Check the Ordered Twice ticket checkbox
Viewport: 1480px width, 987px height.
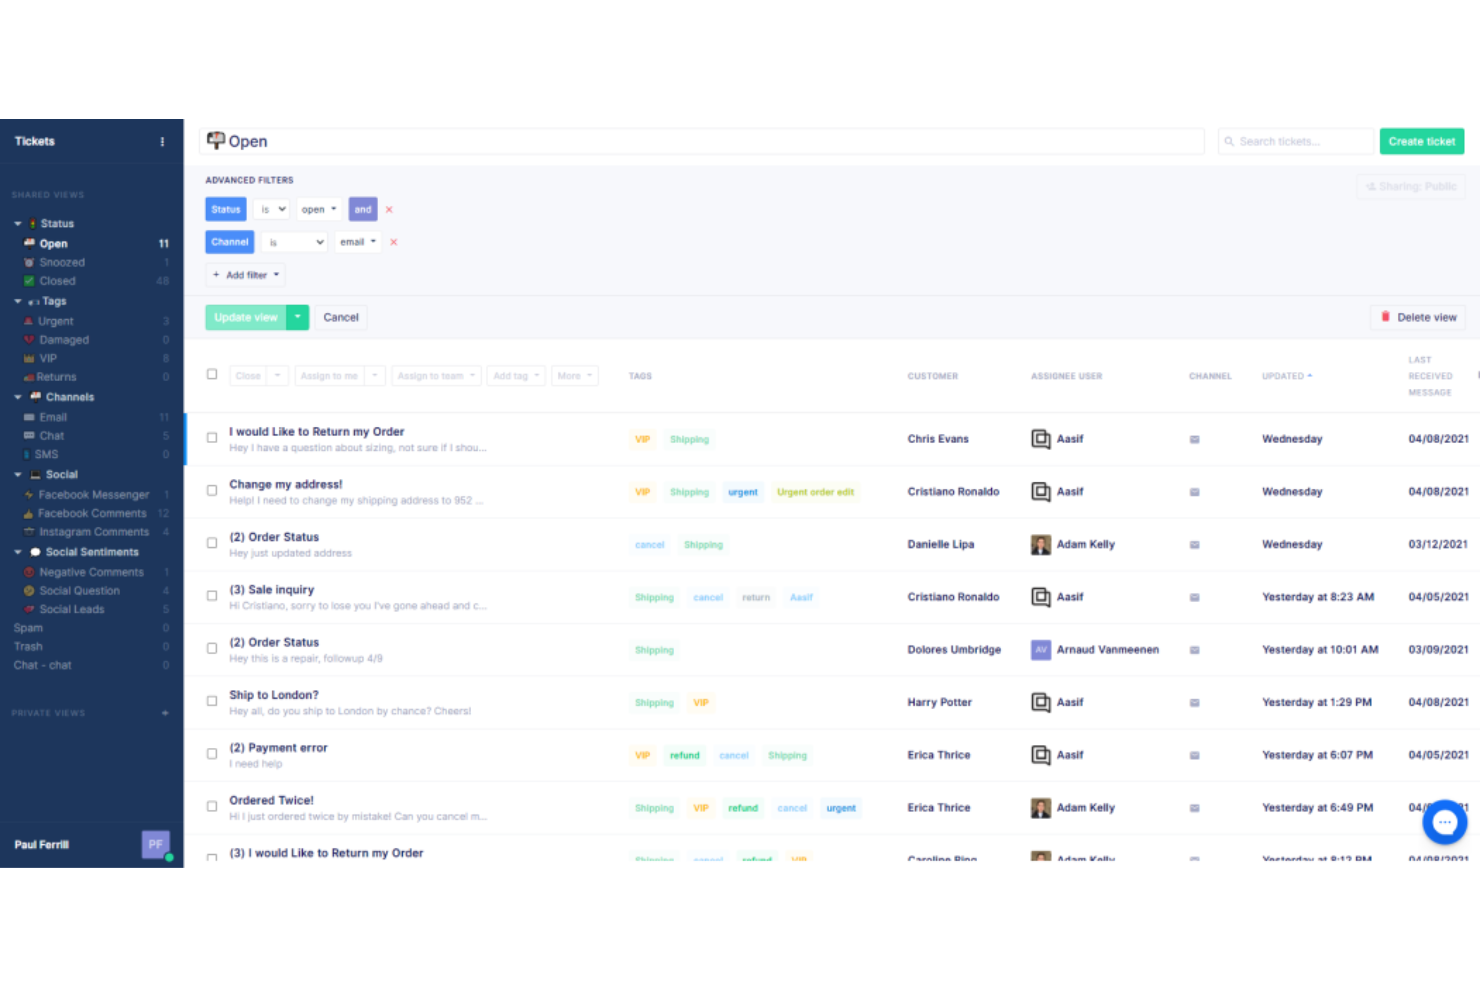click(211, 805)
